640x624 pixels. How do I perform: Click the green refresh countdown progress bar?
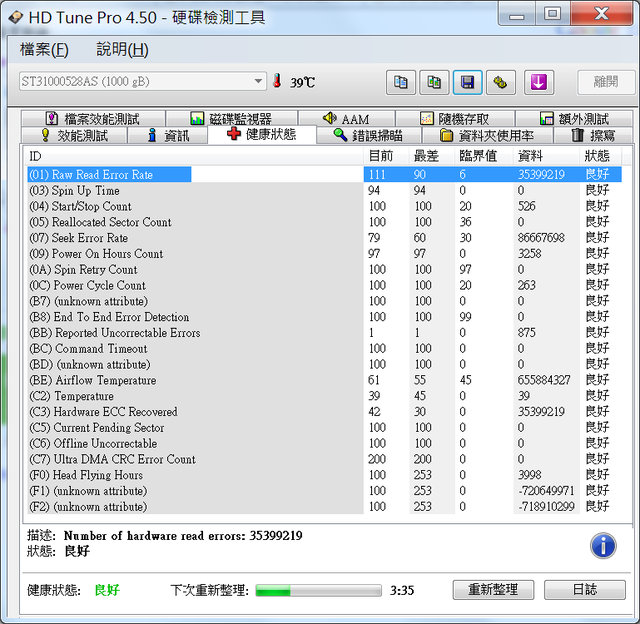tap(318, 590)
